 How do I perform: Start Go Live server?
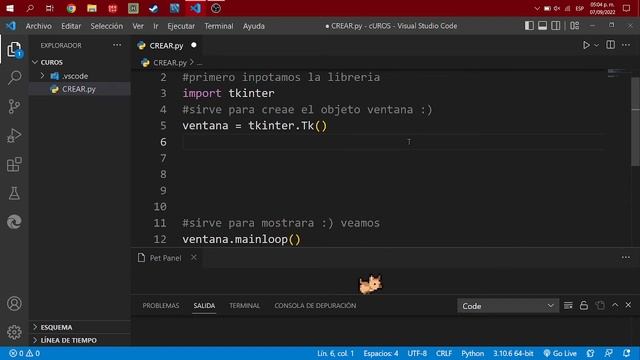(x=560, y=353)
